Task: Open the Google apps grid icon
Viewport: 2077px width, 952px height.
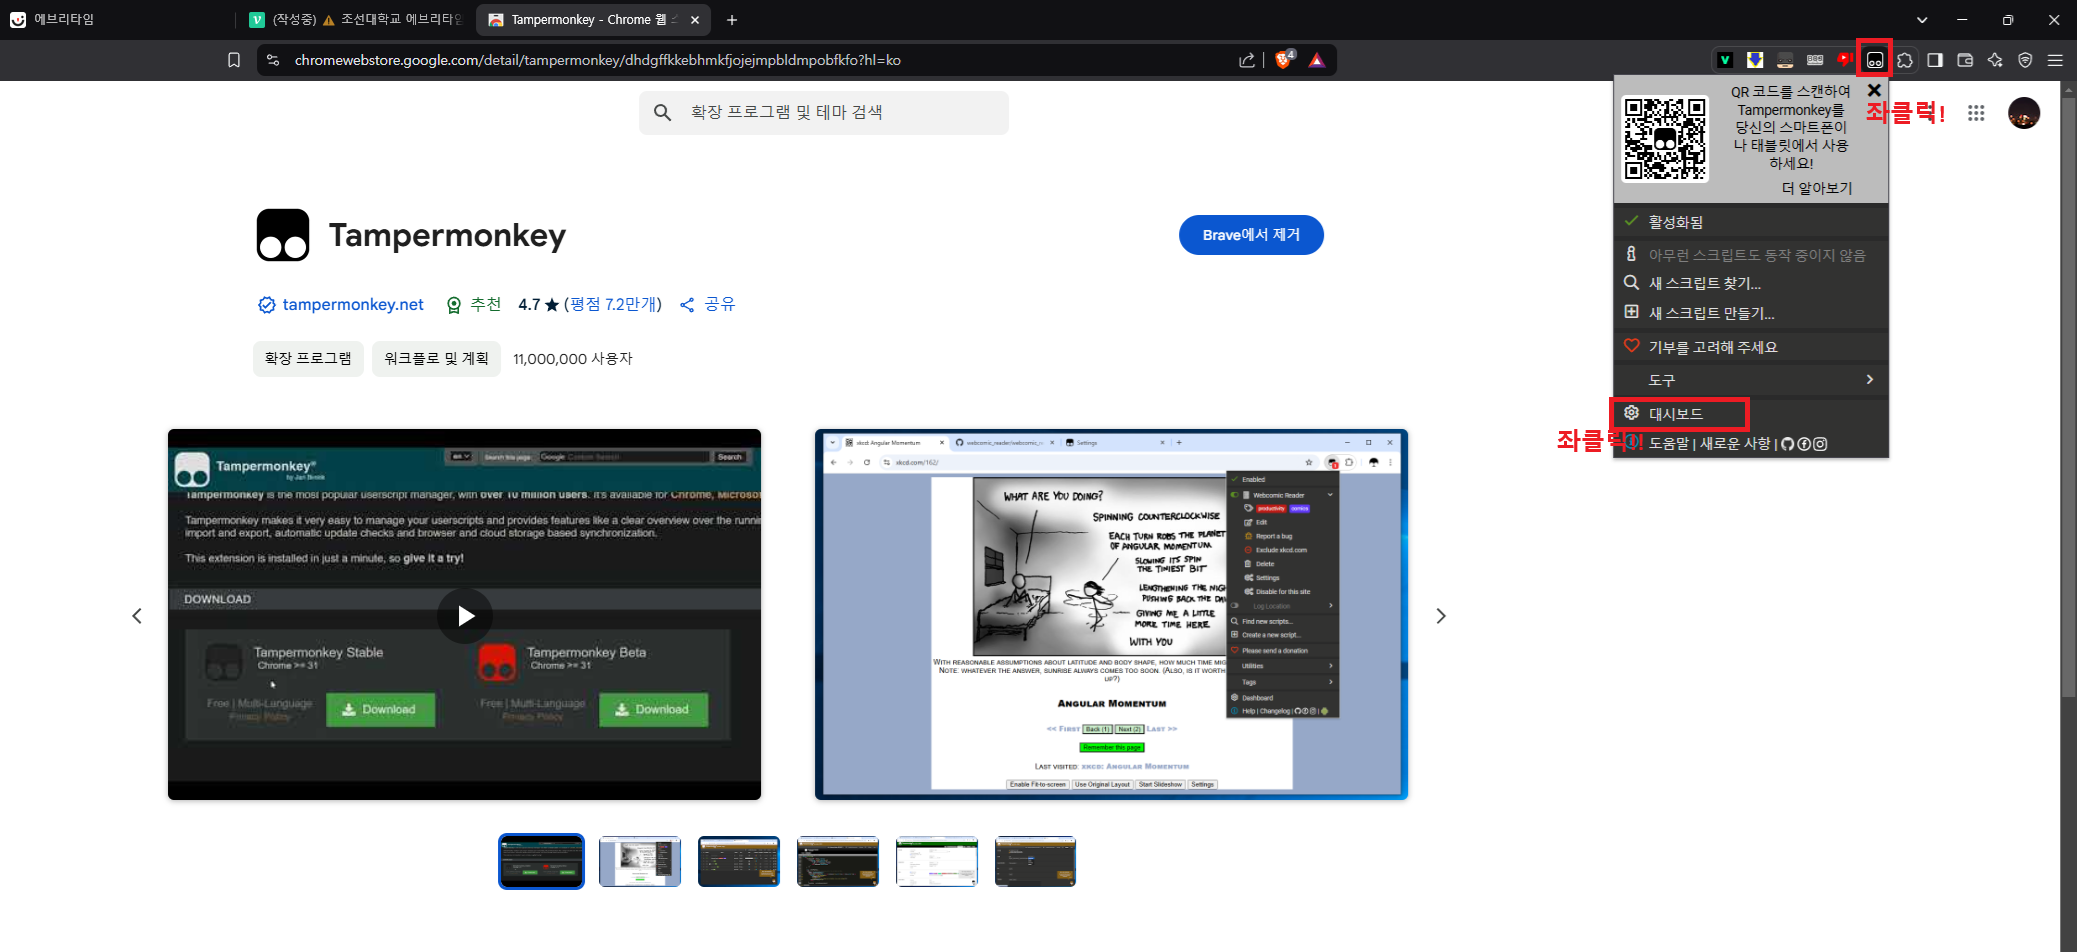Action: 1976,113
